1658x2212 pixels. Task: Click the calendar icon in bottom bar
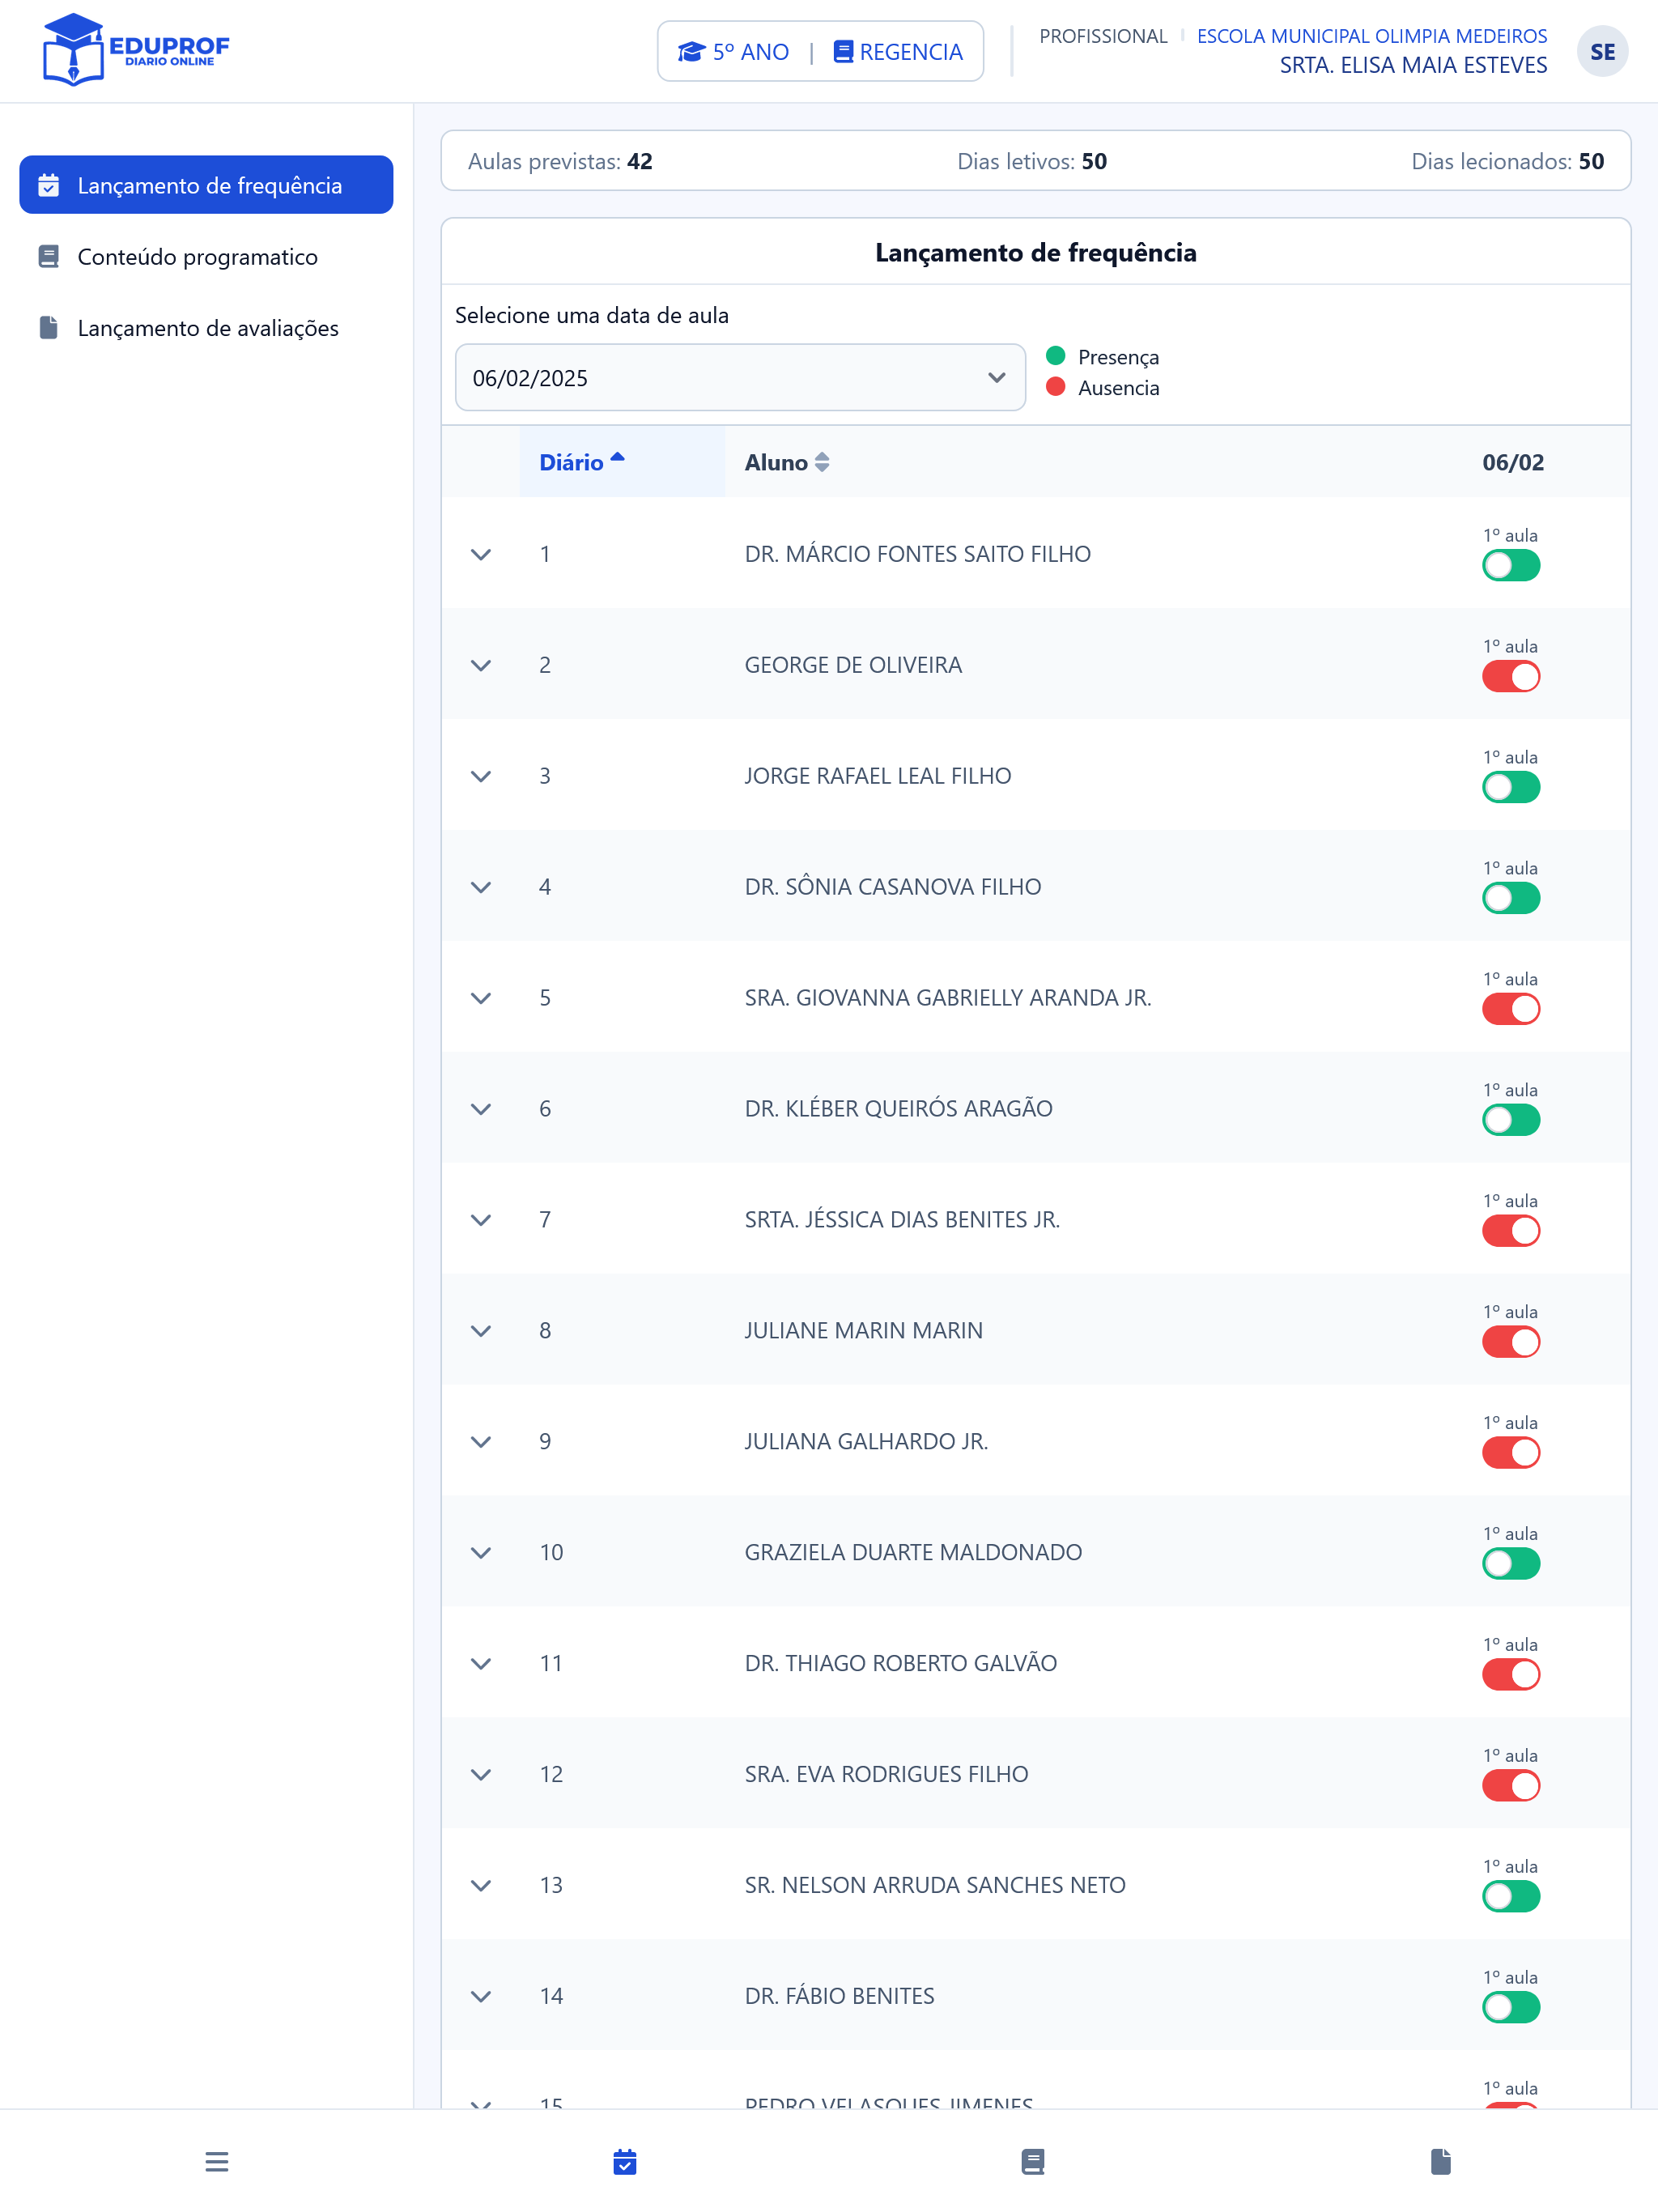(x=625, y=2161)
